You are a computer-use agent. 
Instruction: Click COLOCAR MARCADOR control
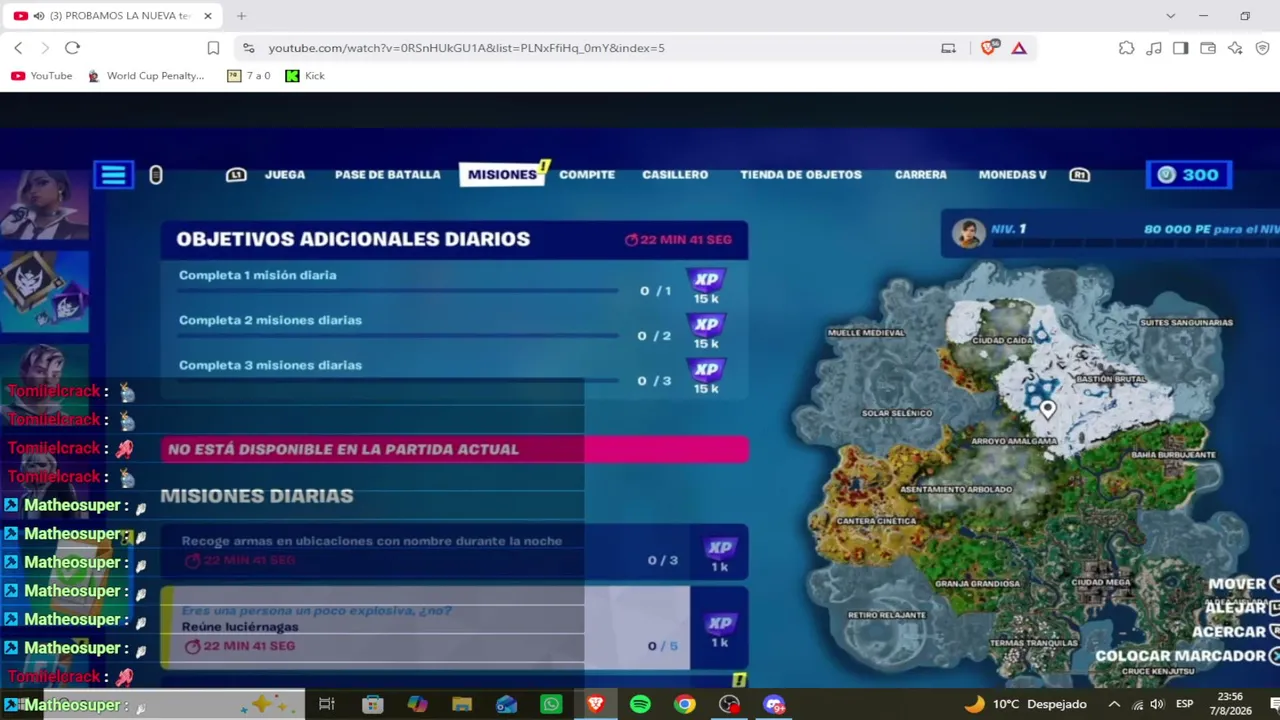pos(1186,656)
